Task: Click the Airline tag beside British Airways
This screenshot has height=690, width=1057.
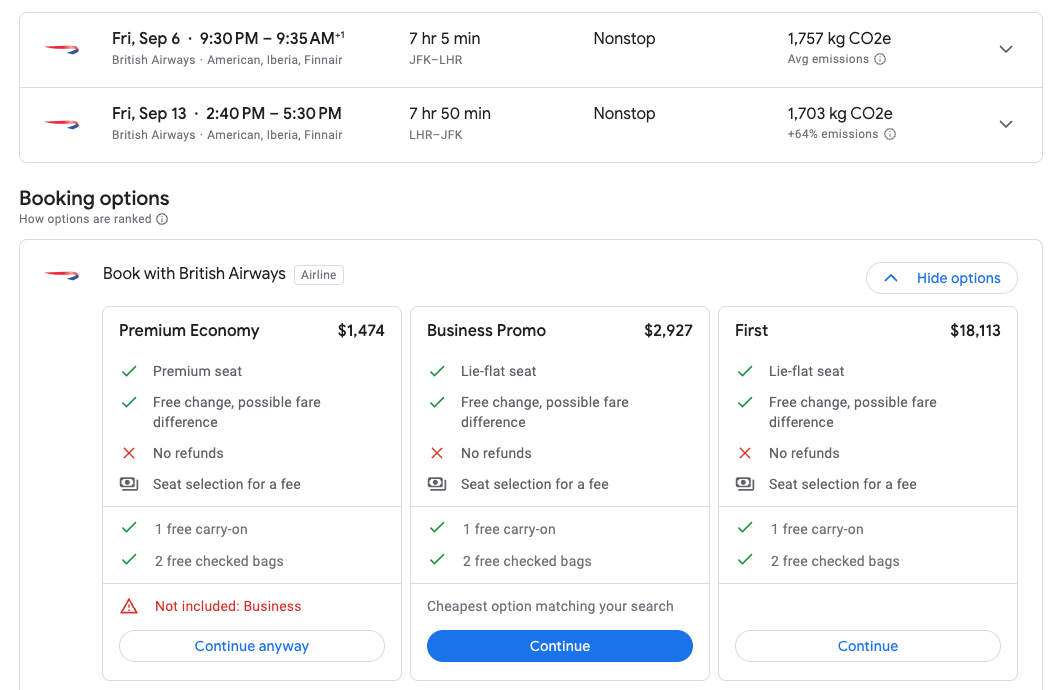Action: tap(319, 275)
